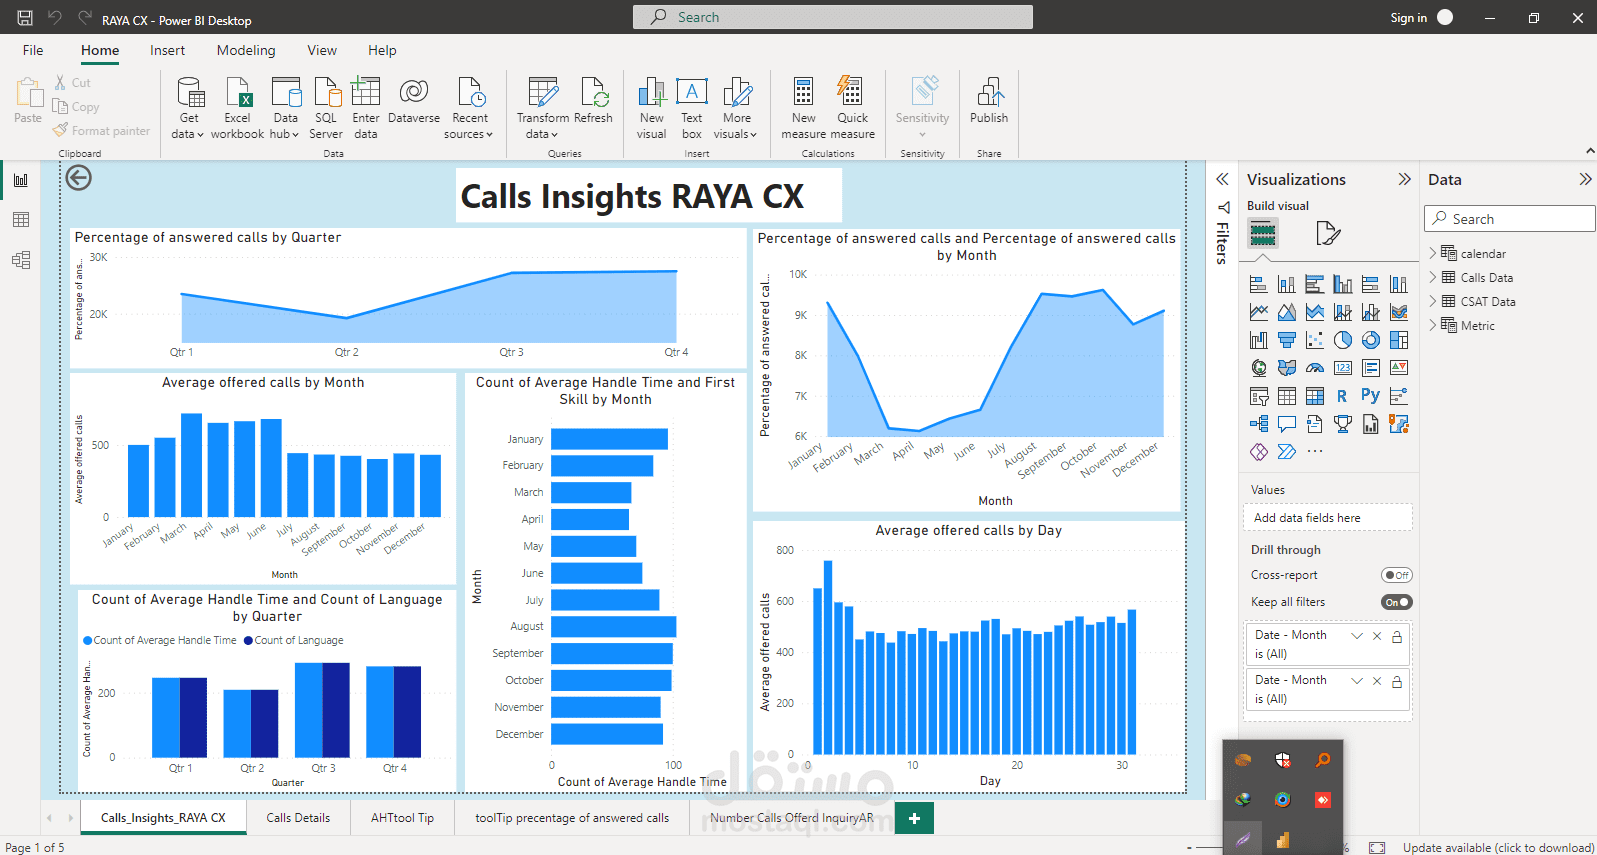Collapse the Visualizations pane
This screenshot has width=1597, height=855.
click(1404, 179)
